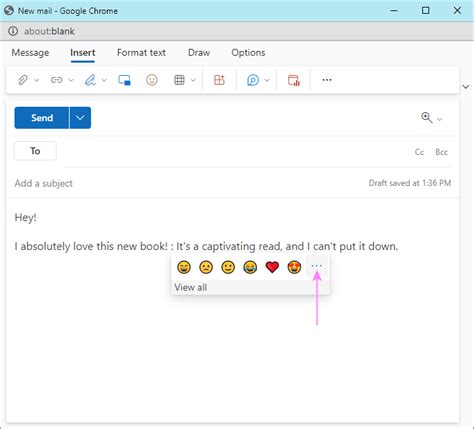Click the about:blank address text
474x429 pixels.
[49, 31]
